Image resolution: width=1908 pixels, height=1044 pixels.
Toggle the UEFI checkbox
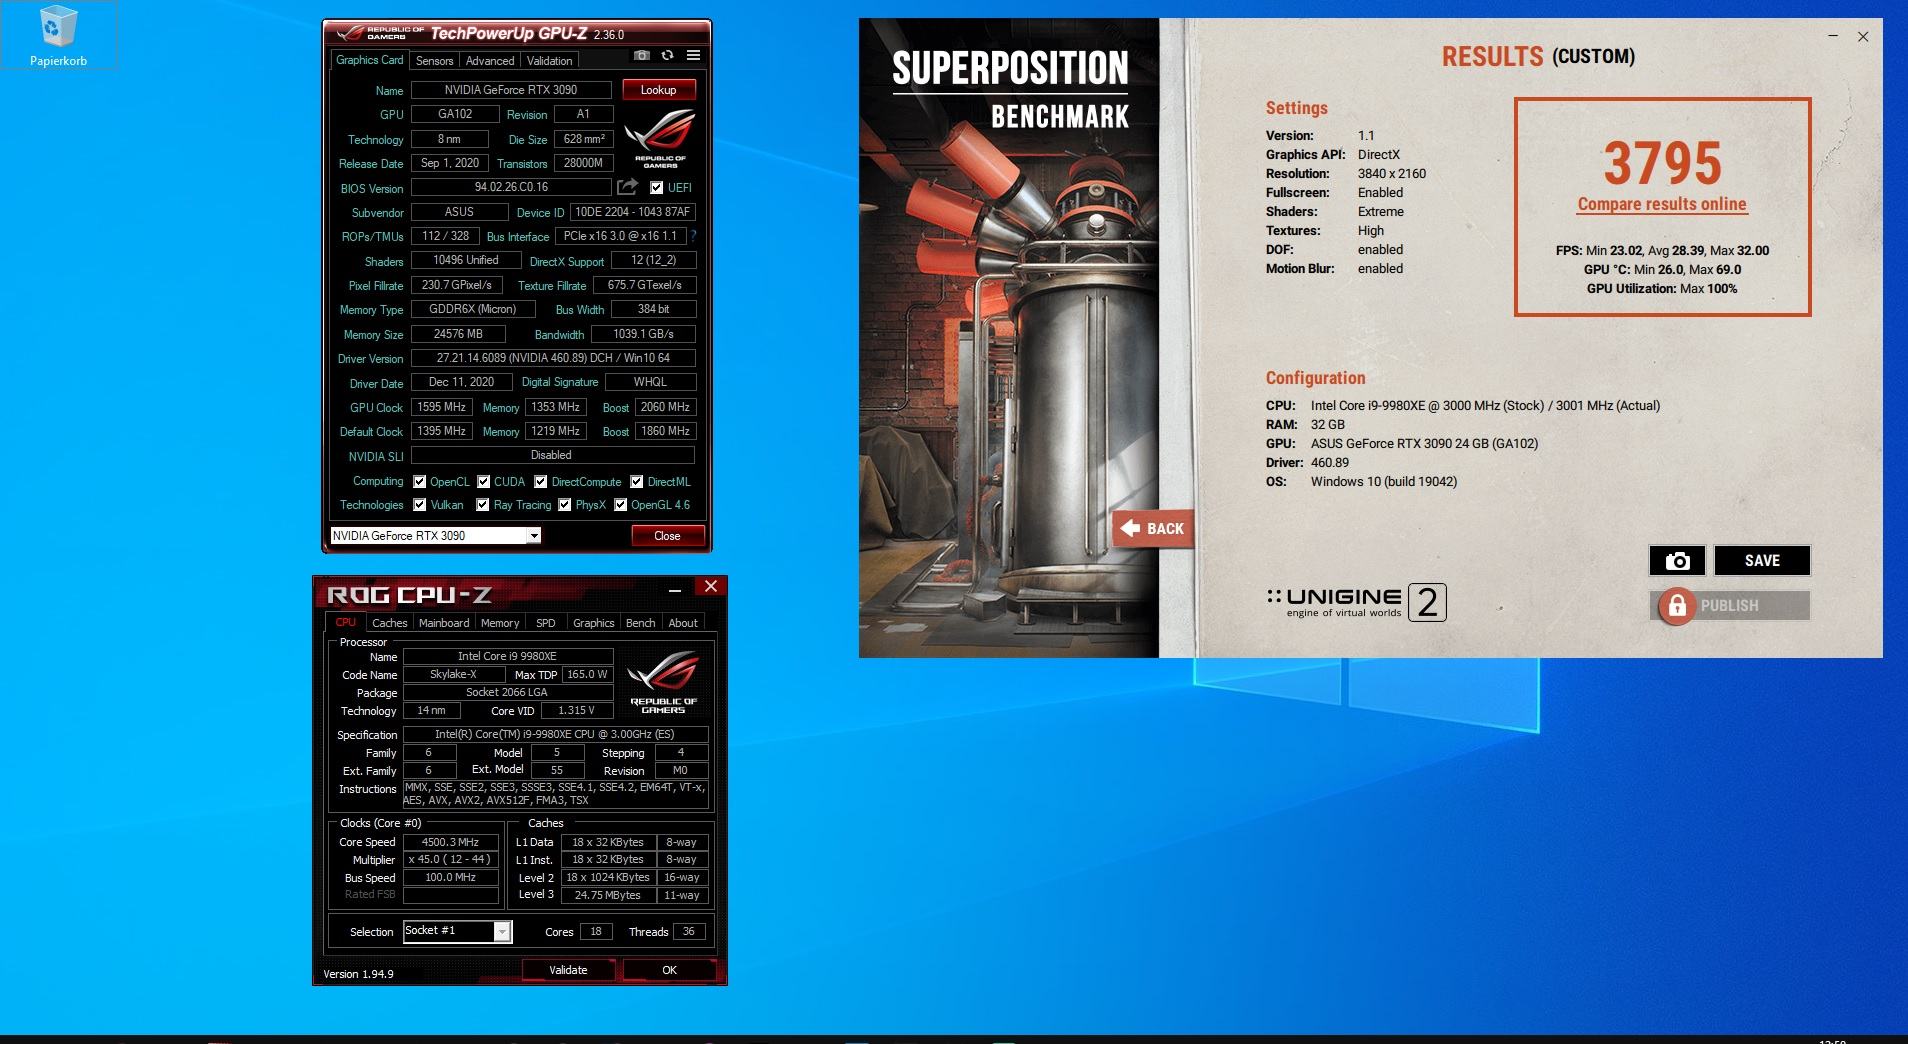tap(656, 188)
